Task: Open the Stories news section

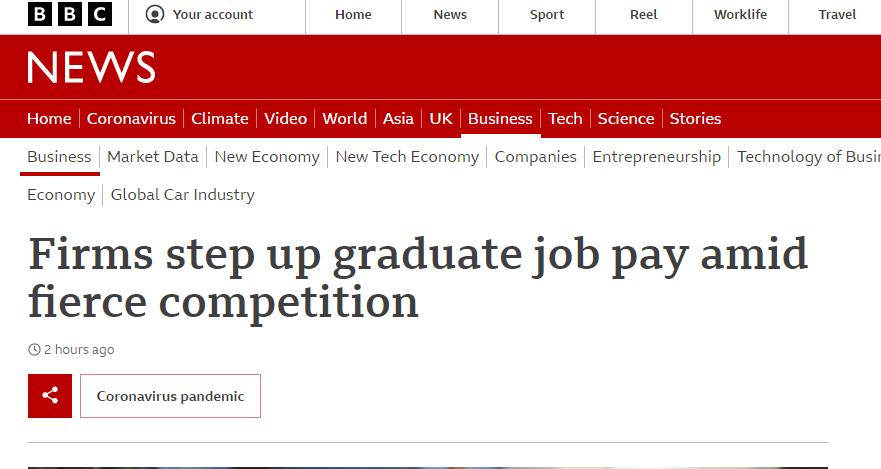Action: [695, 118]
